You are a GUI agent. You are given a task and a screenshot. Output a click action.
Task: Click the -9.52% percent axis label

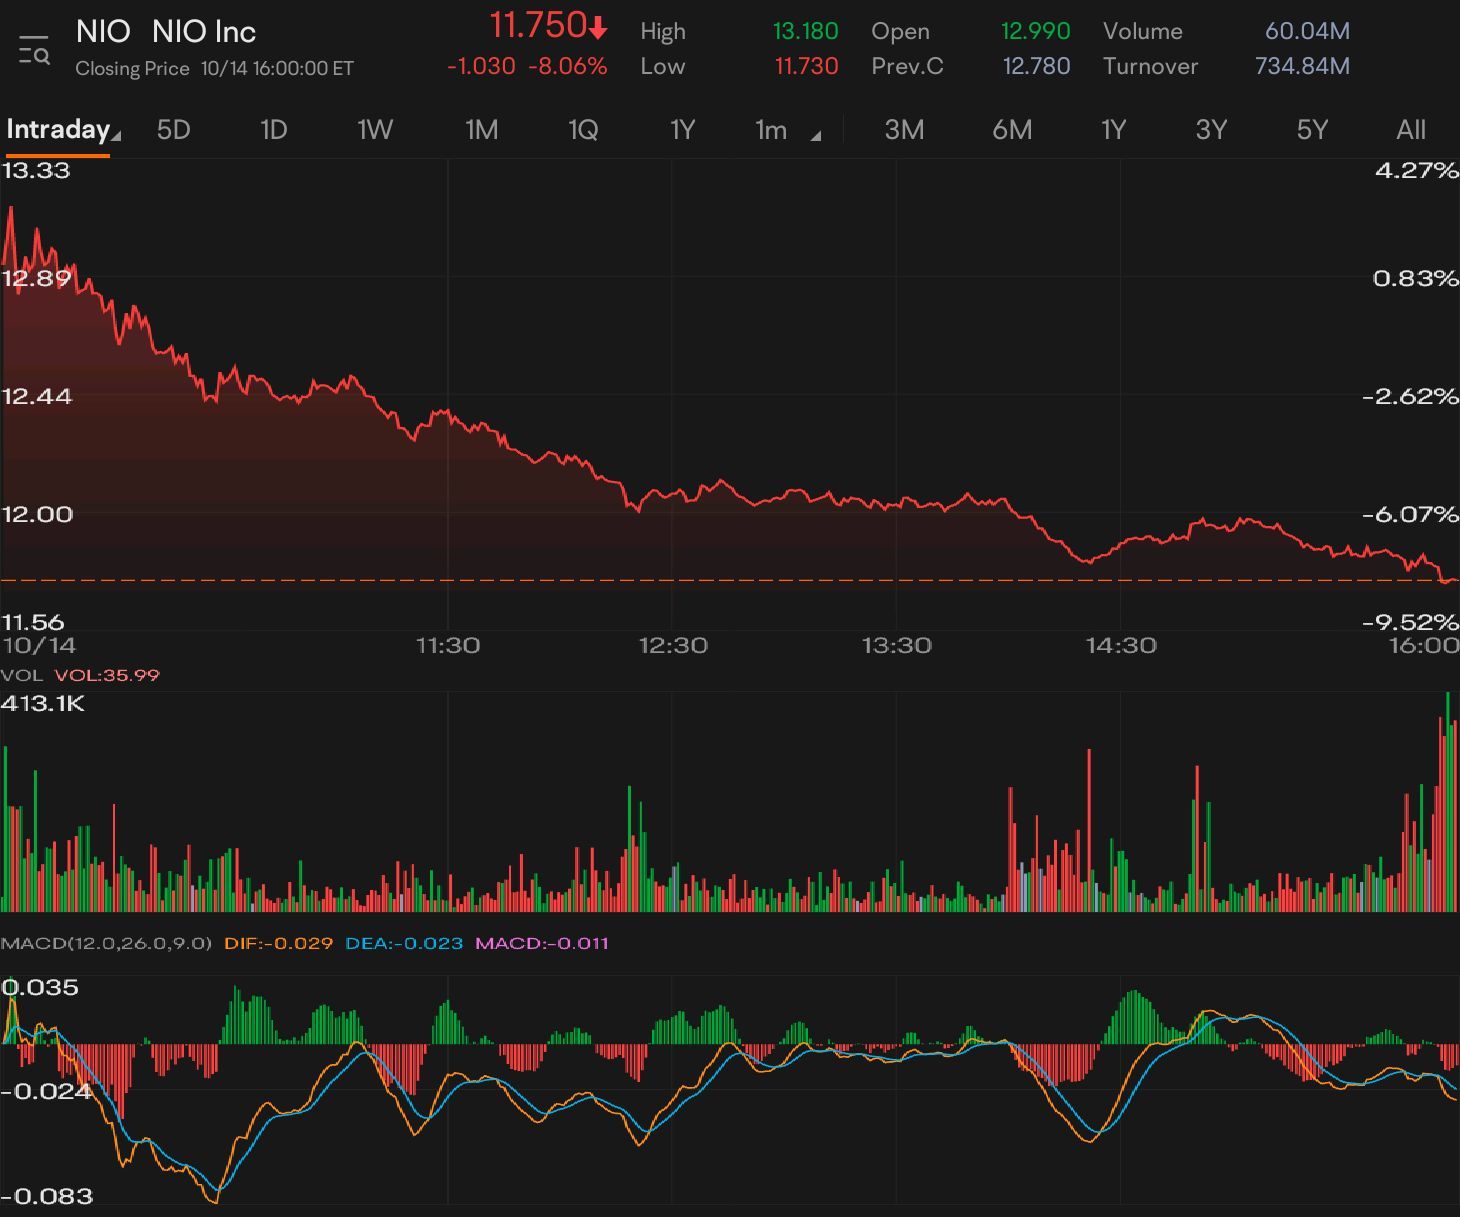(1410, 622)
